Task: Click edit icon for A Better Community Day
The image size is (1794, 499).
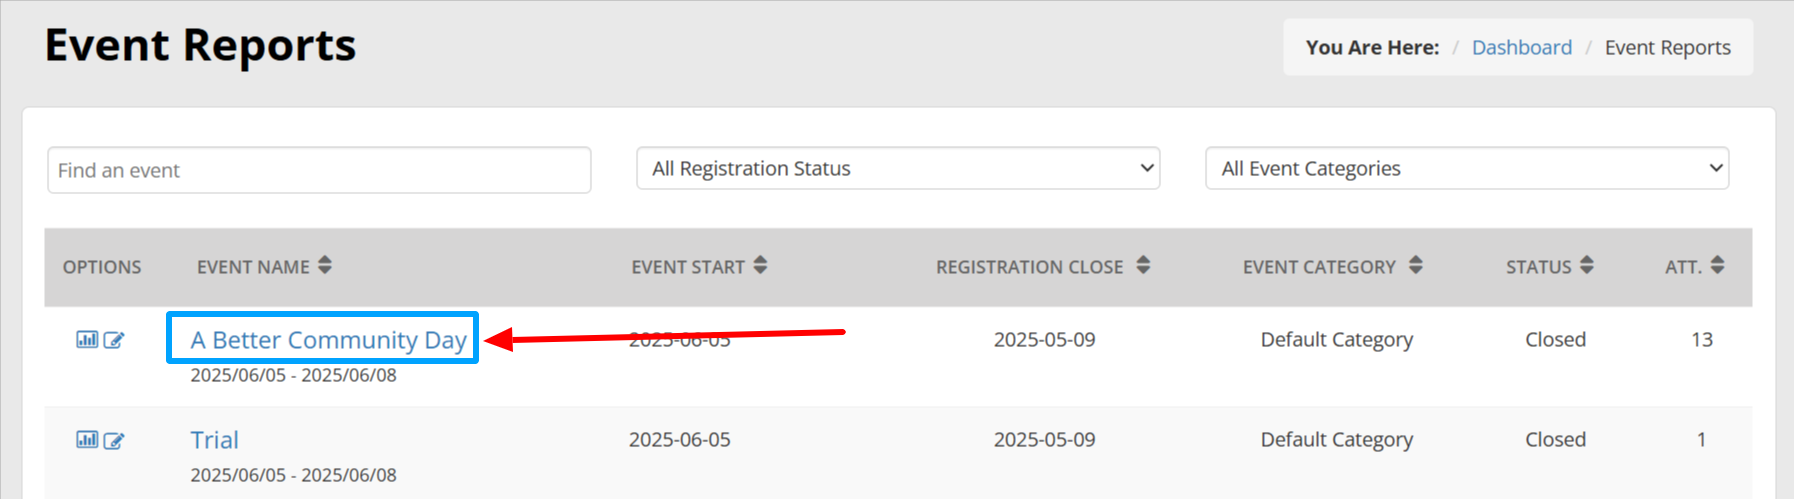Action: click(x=114, y=340)
